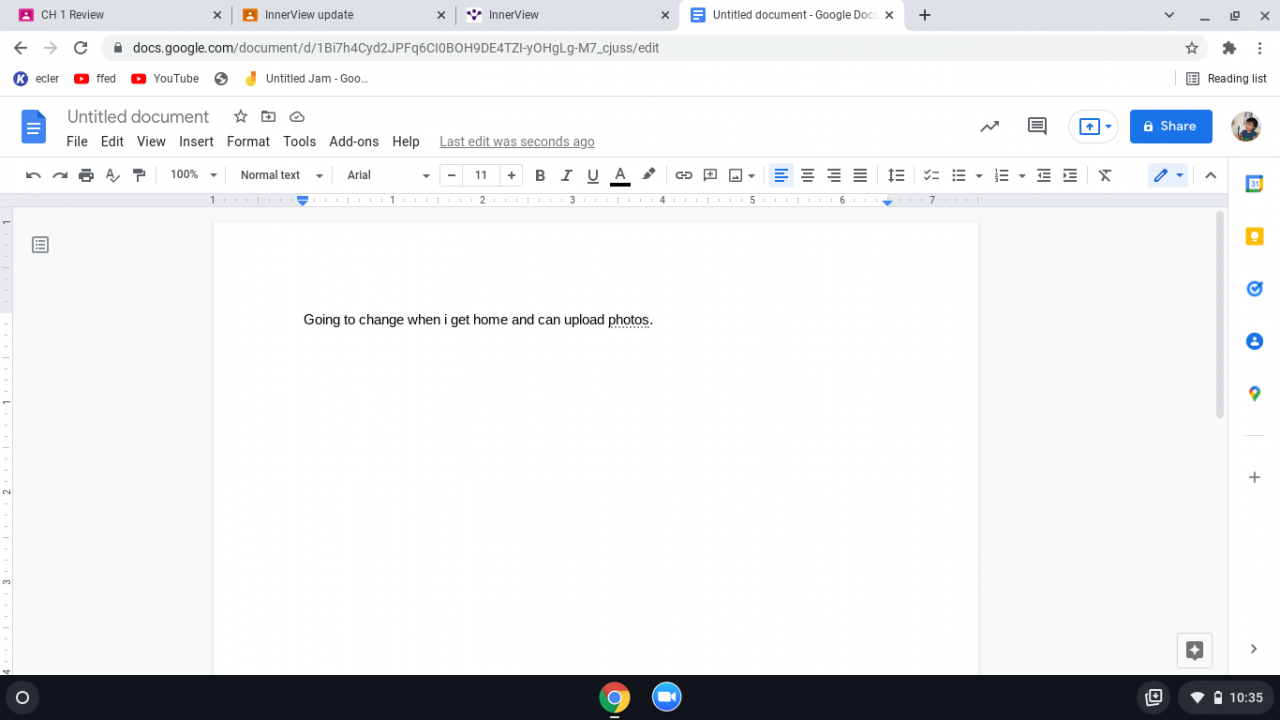Viewport: 1280px width, 720px height.
Task: Open the Arial font dropdown
Action: pos(387,175)
